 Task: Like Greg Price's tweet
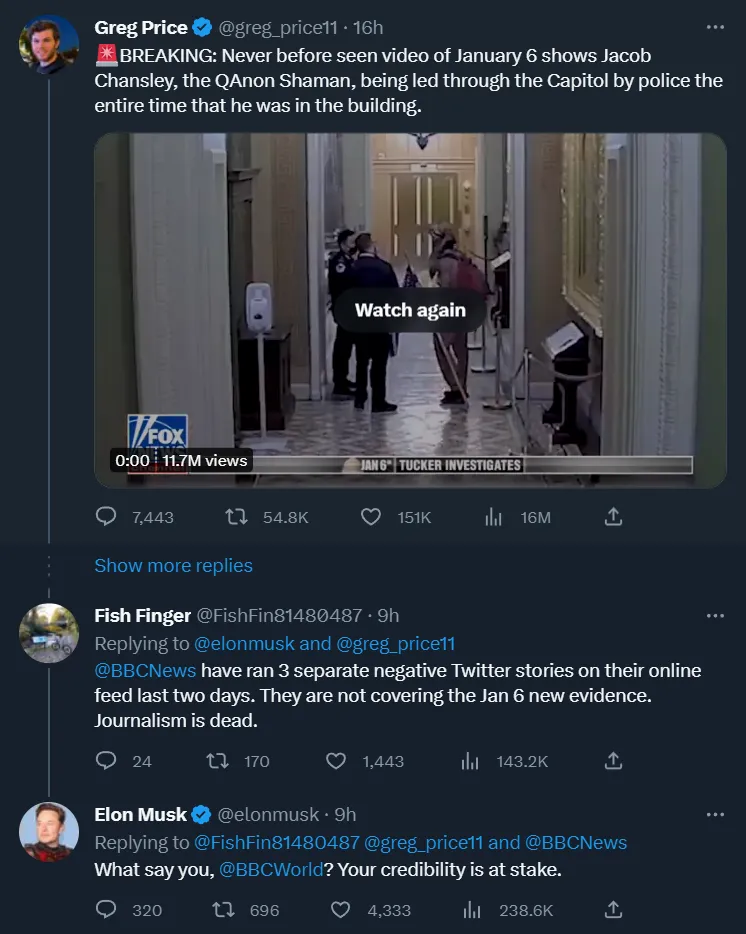pyautogui.click(x=371, y=517)
